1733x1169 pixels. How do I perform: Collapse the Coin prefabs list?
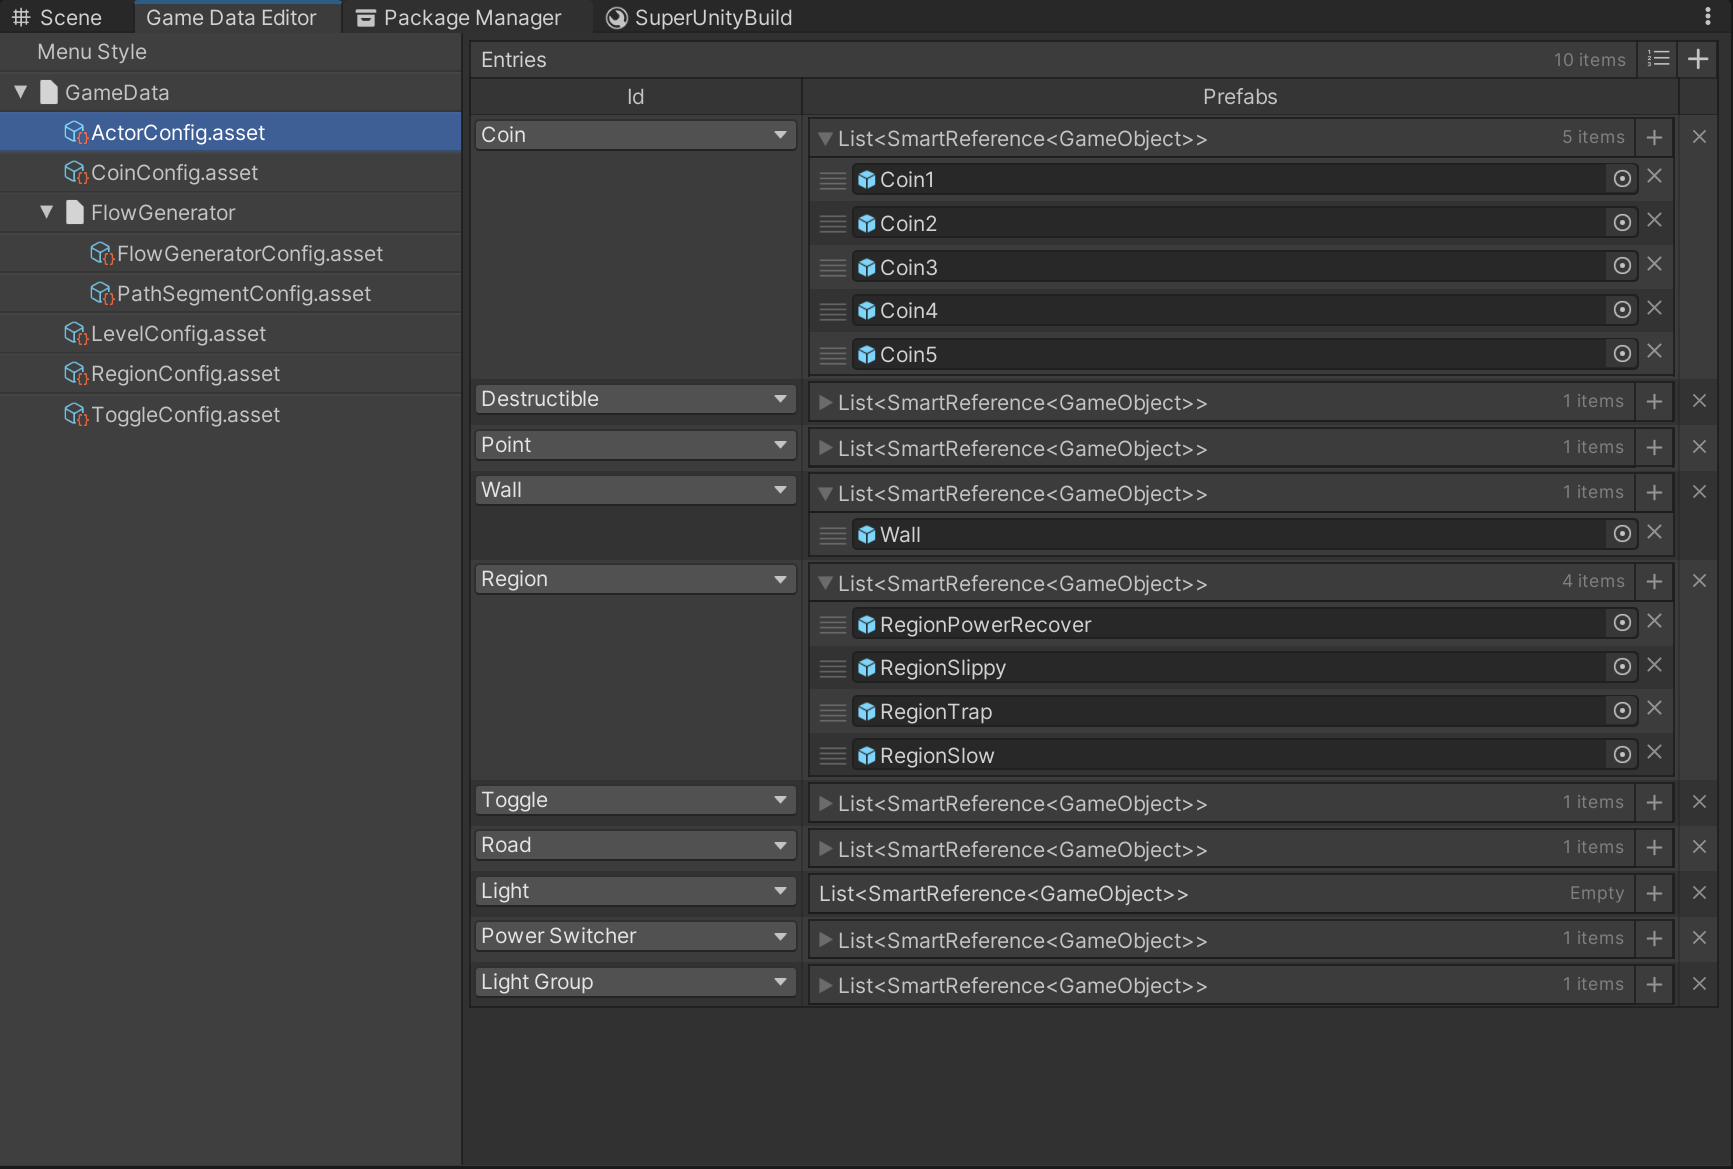click(x=825, y=139)
